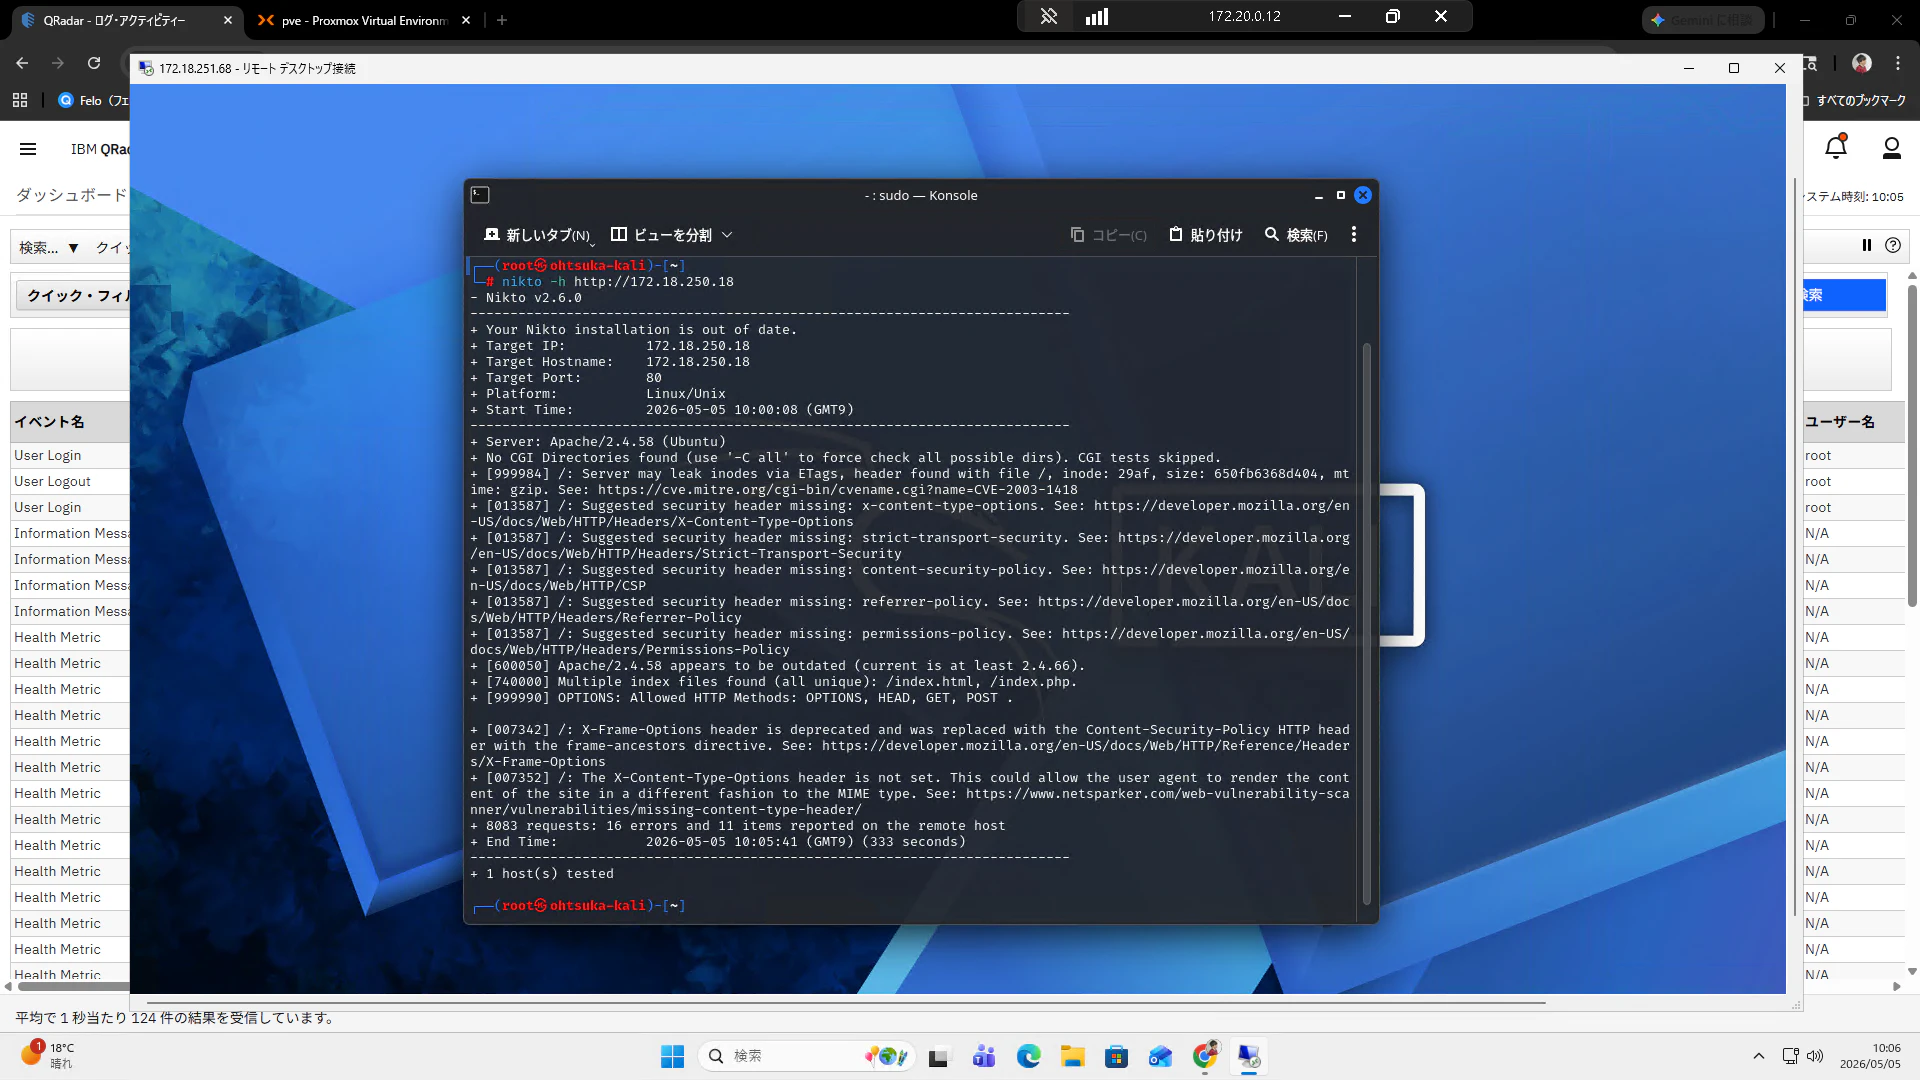This screenshot has height=1080, width=1920.
Task: Open new tab in Konsole (新しいタブ)
Action: click(538, 234)
